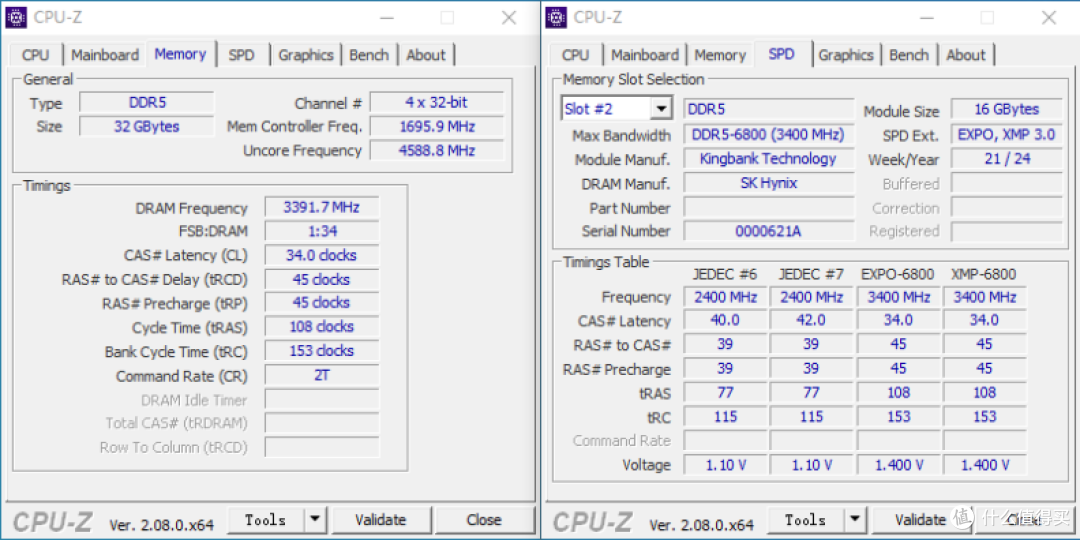Click the 153 clocks tRC value
The width and height of the screenshot is (1080, 540).
tap(322, 351)
